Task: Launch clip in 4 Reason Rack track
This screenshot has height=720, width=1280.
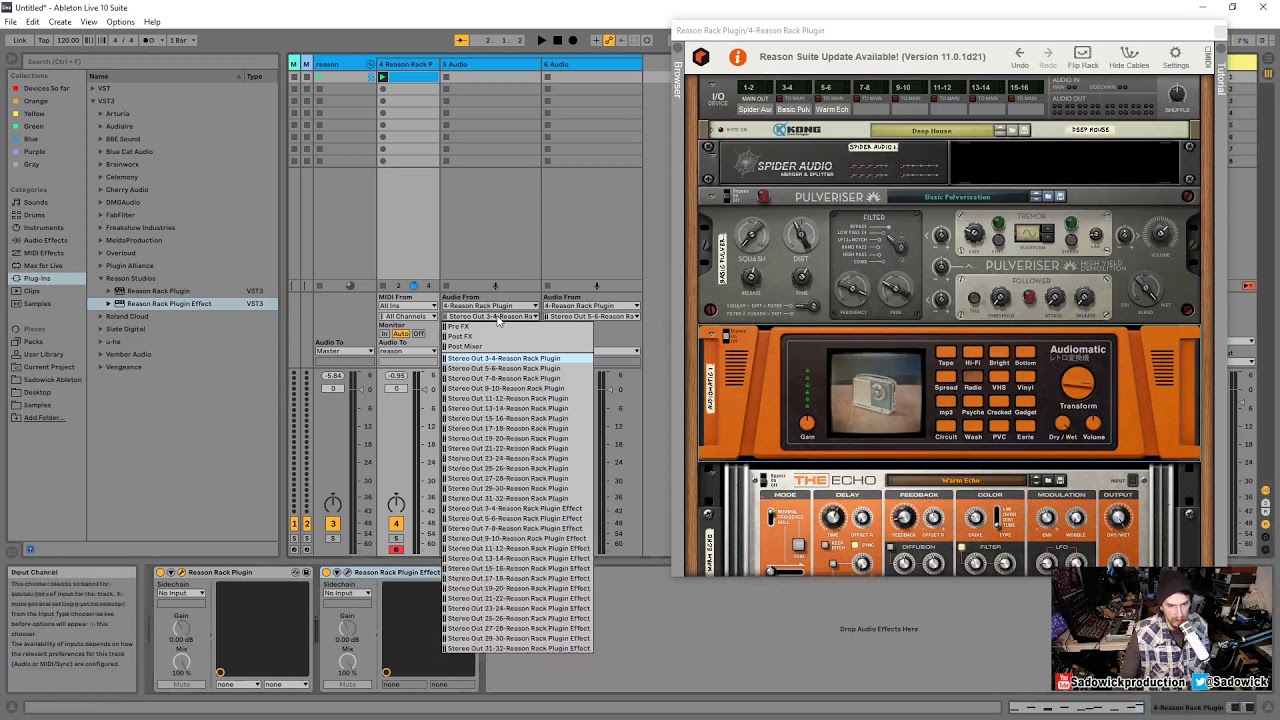Action: pyautogui.click(x=383, y=77)
